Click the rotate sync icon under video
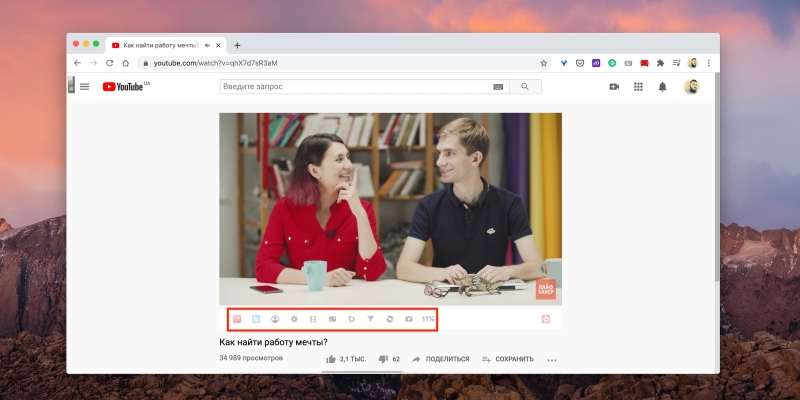 (390, 319)
